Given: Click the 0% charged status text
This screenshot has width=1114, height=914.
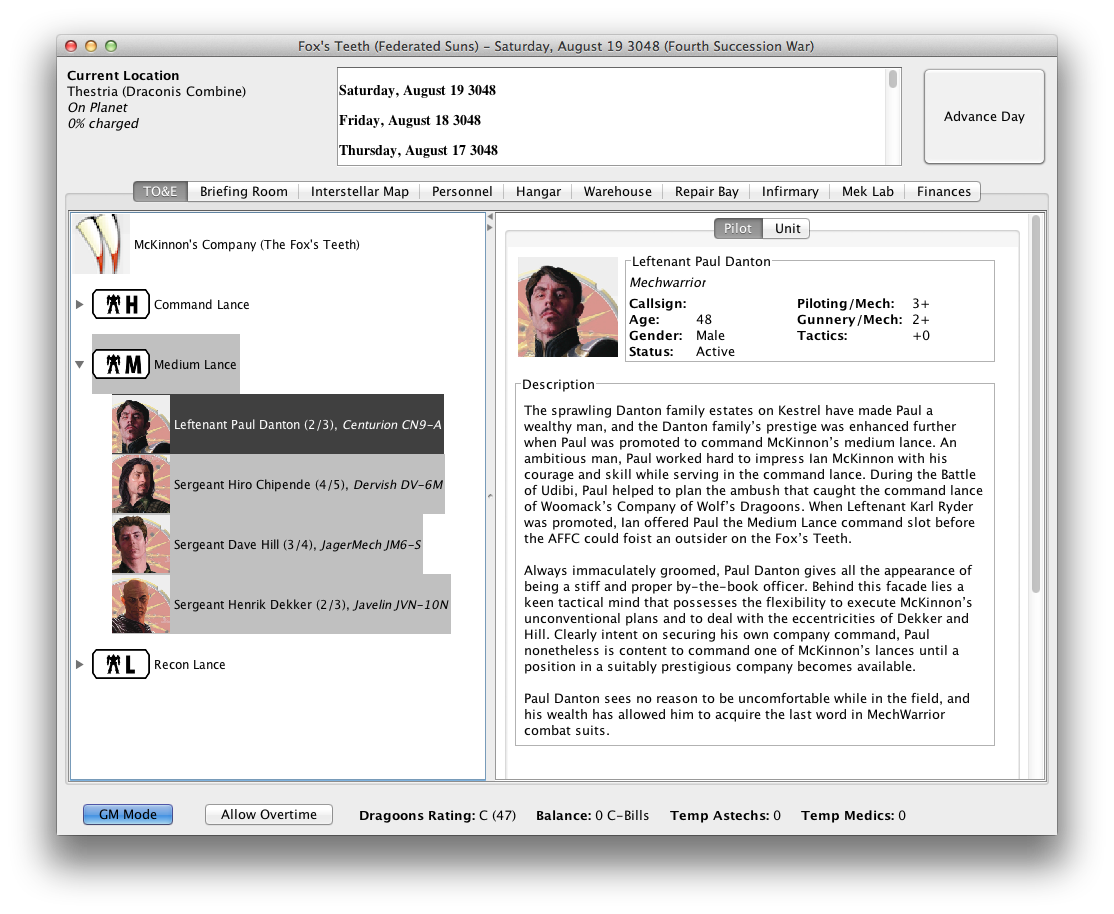Looking at the screenshot, I should [x=103, y=123].
